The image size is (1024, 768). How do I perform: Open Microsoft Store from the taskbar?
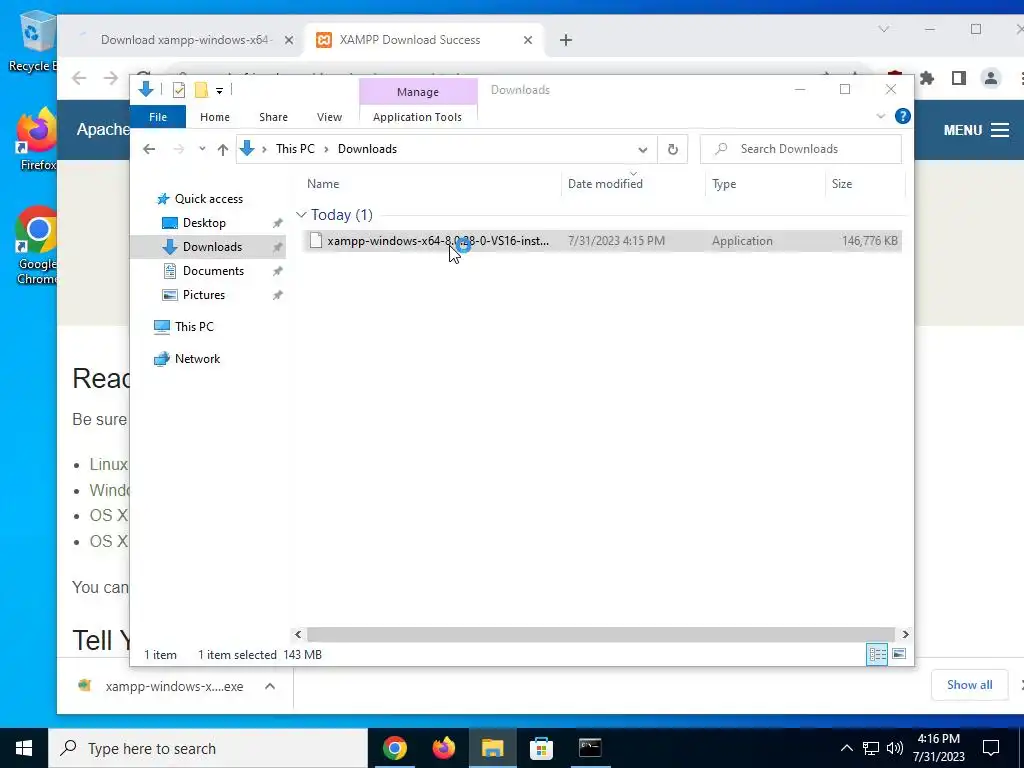[x=541, y=748]
